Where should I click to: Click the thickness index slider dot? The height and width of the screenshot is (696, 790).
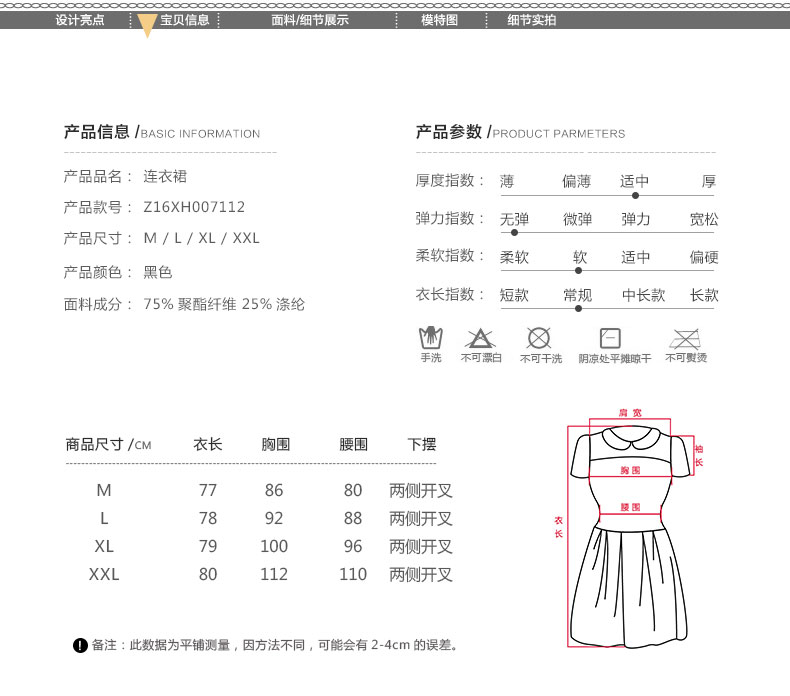tap(636, 195)
